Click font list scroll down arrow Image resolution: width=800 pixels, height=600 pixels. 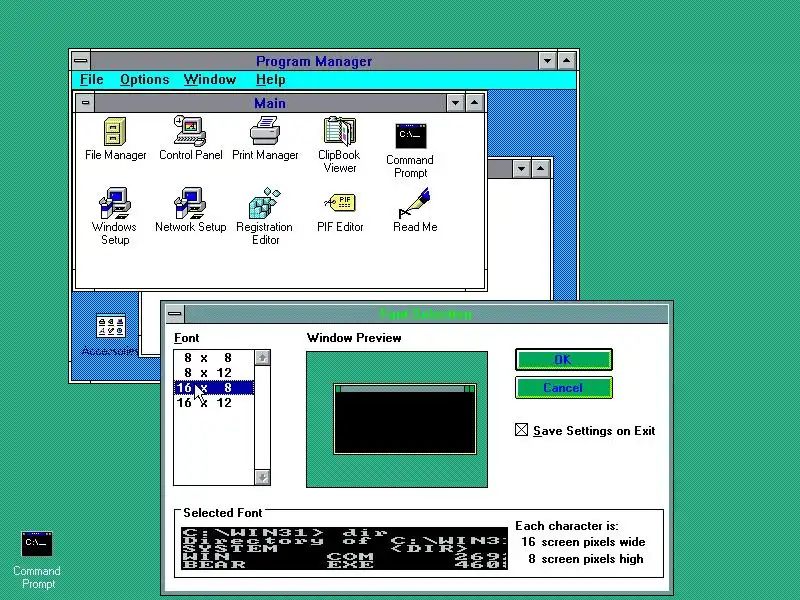[x=262, y=478]
